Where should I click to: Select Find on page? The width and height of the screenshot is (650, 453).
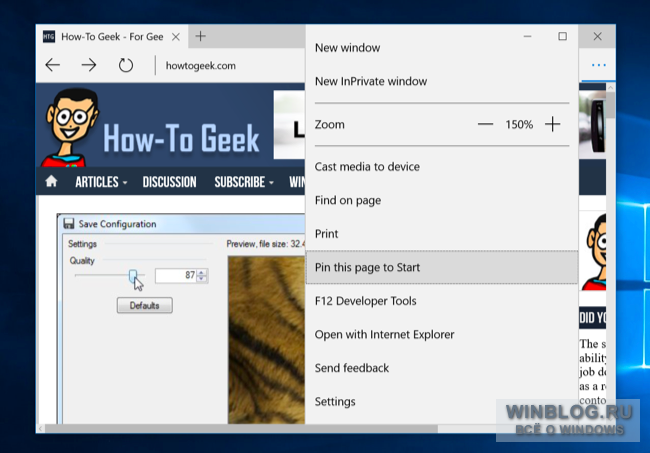(441, 200)
